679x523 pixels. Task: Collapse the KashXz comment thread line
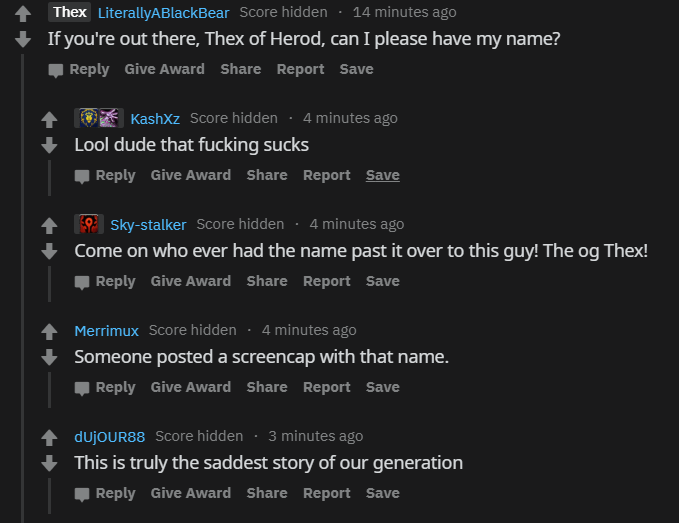49,176
